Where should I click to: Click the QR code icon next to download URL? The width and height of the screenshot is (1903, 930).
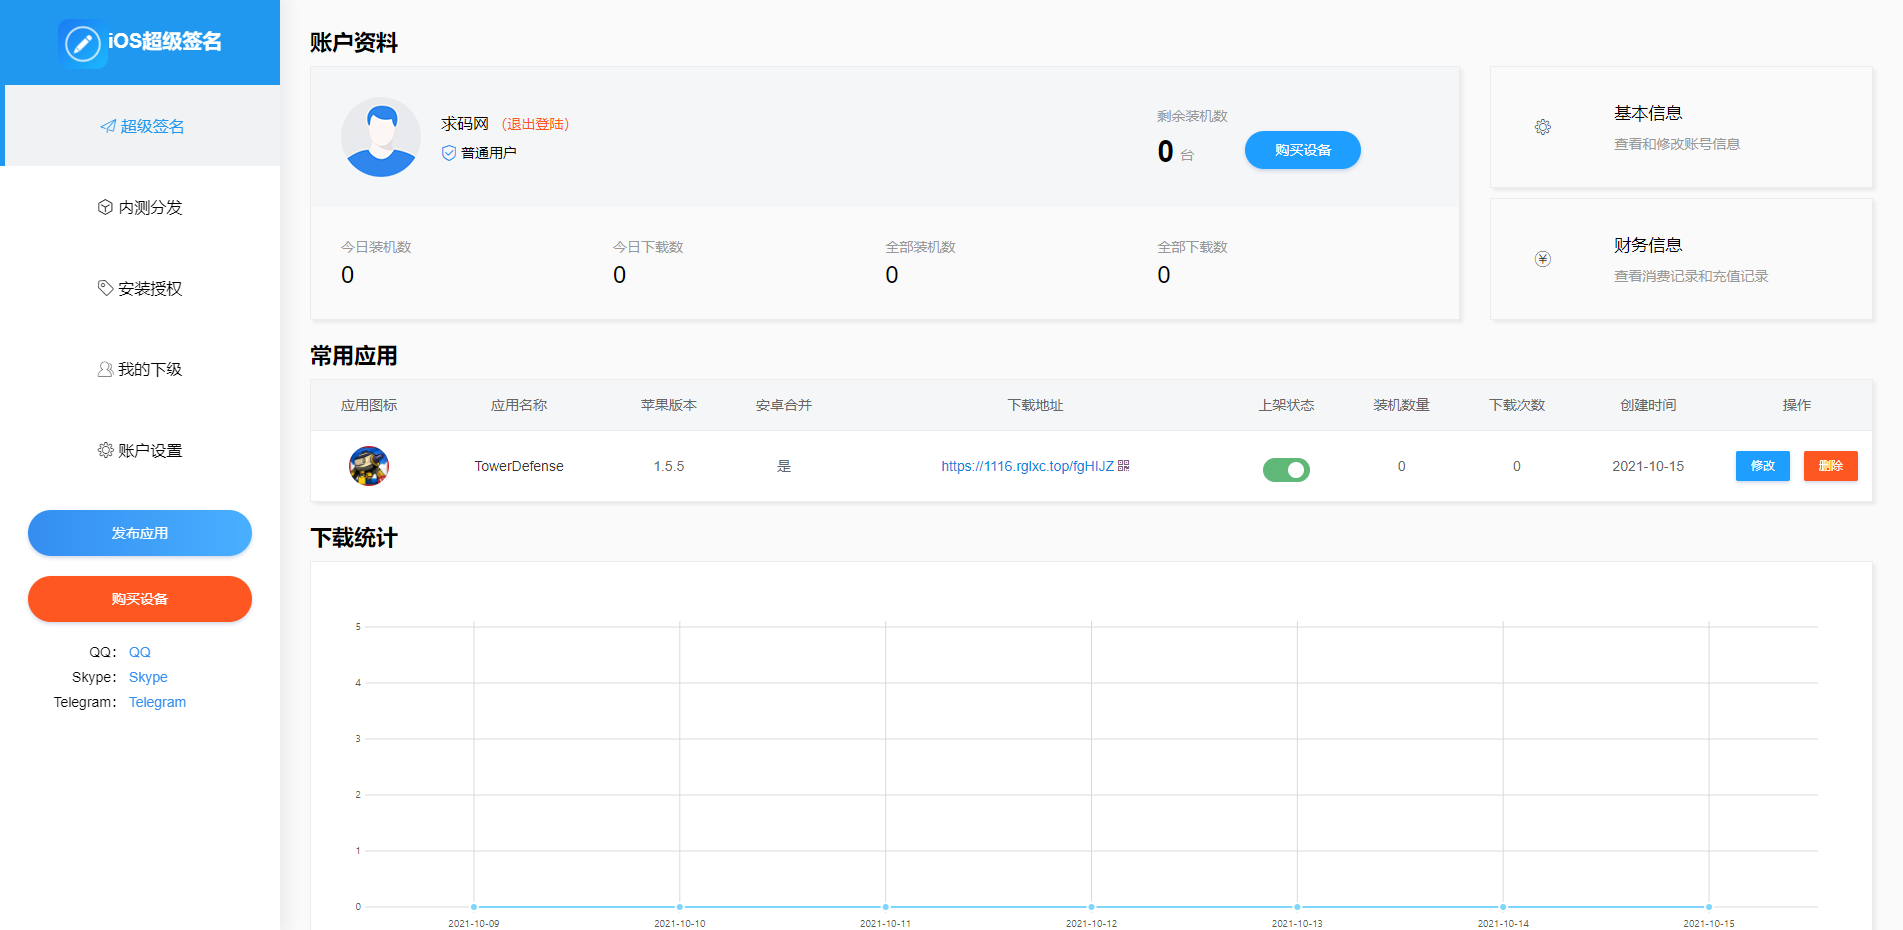1124,465
